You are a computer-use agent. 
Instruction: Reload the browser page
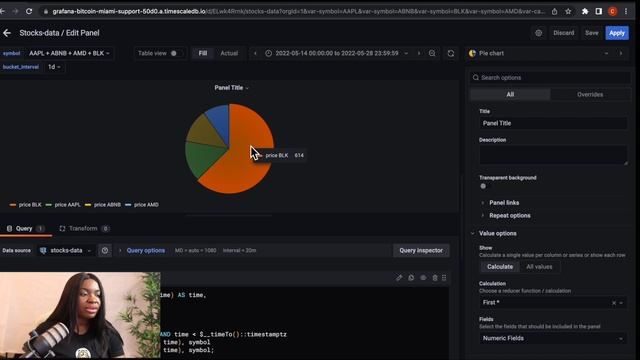pyautogui.click(x=29, y=11)
